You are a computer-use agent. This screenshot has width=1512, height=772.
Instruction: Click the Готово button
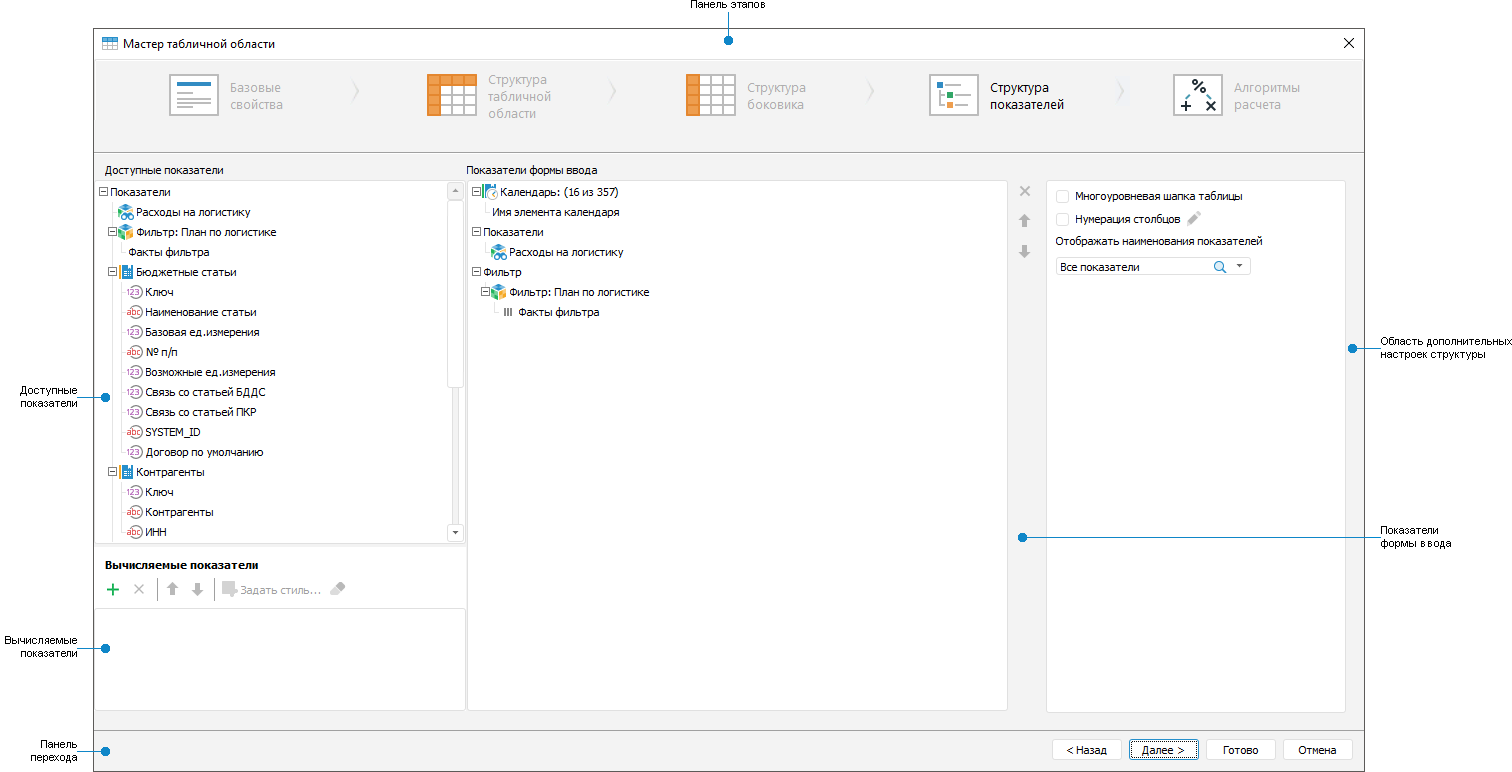tap(1240, 750)
